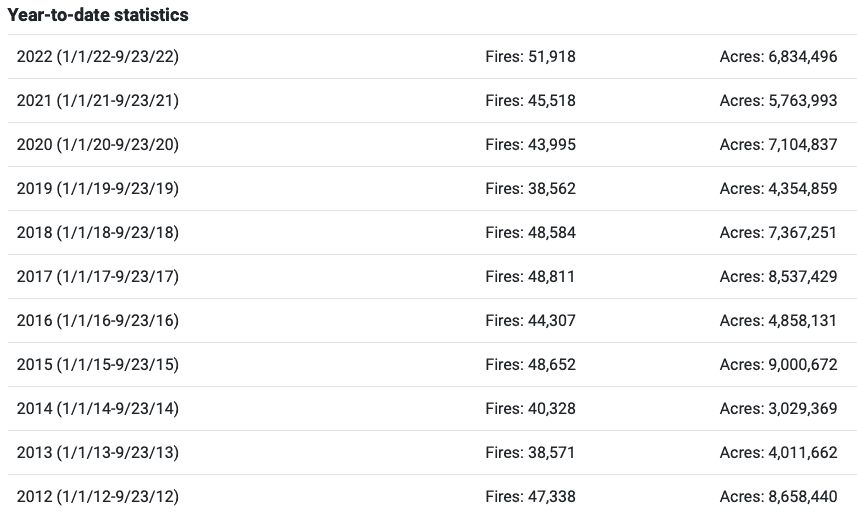Select the 2015 (1/1/15-9/23/15) row label
Image resolution: width=857 pixels, height=520 pixels.
point(98,365)
